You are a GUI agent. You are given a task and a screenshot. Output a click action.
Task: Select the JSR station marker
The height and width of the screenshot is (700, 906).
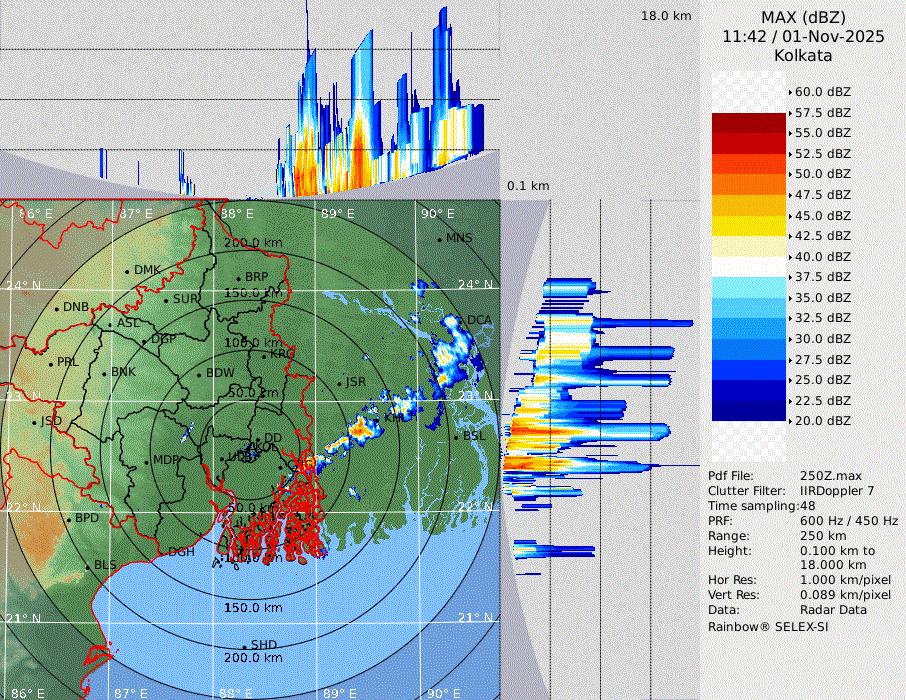coord(339,383)
